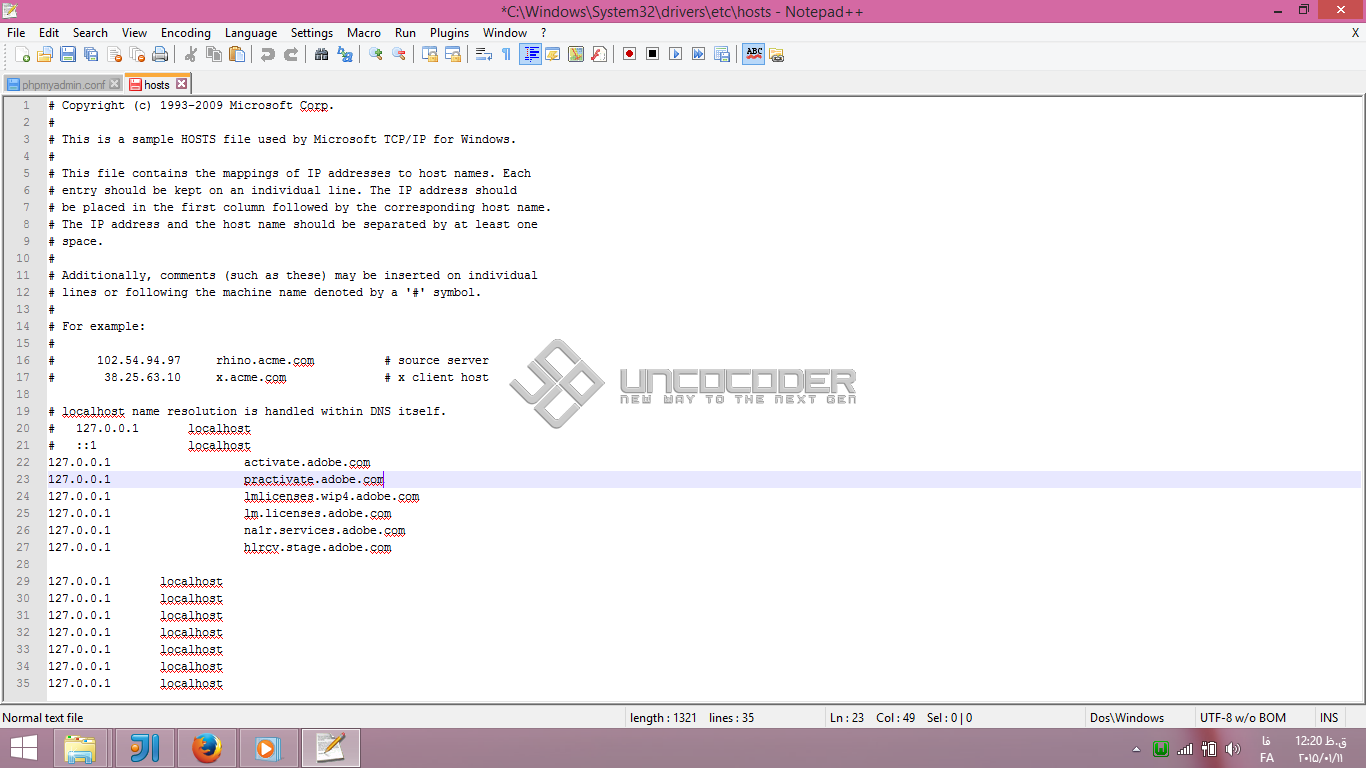Viewport: 1366px width, 768px height.
Task: Save the current recorded macro icon
Action: 721,54
